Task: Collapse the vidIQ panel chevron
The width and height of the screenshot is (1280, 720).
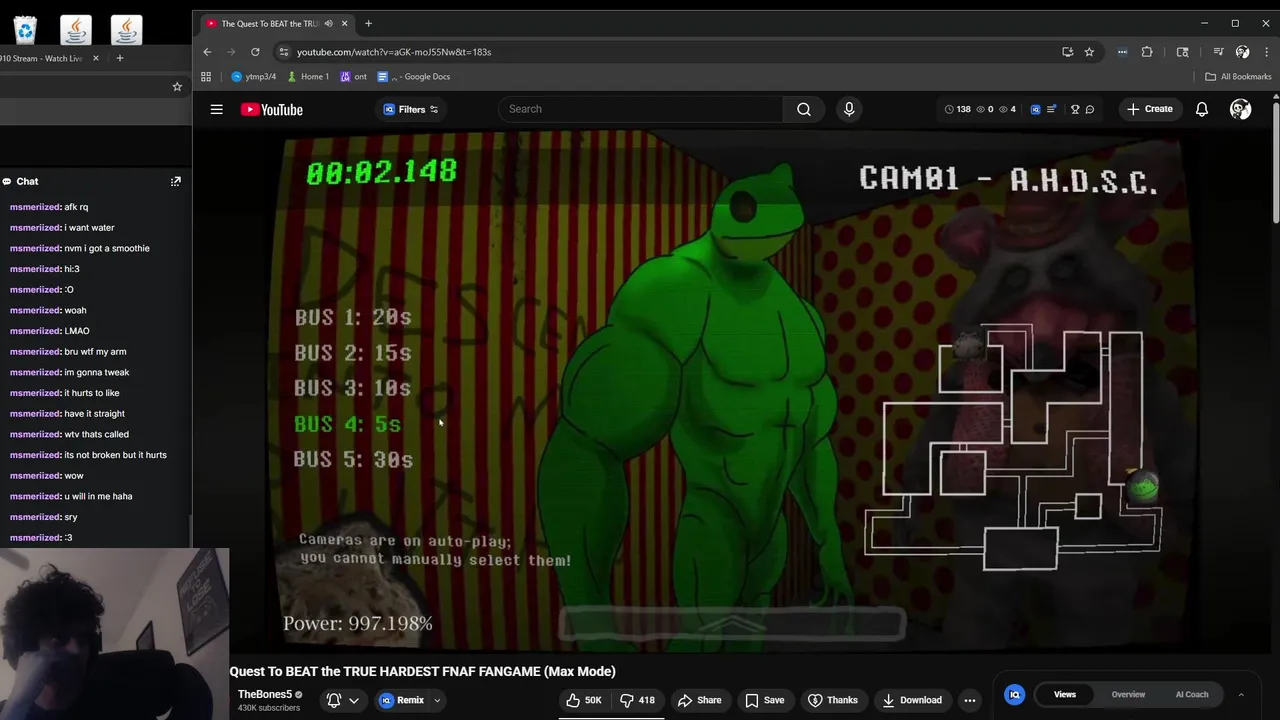Action: pyautogui.click(x=1241, y=694)
